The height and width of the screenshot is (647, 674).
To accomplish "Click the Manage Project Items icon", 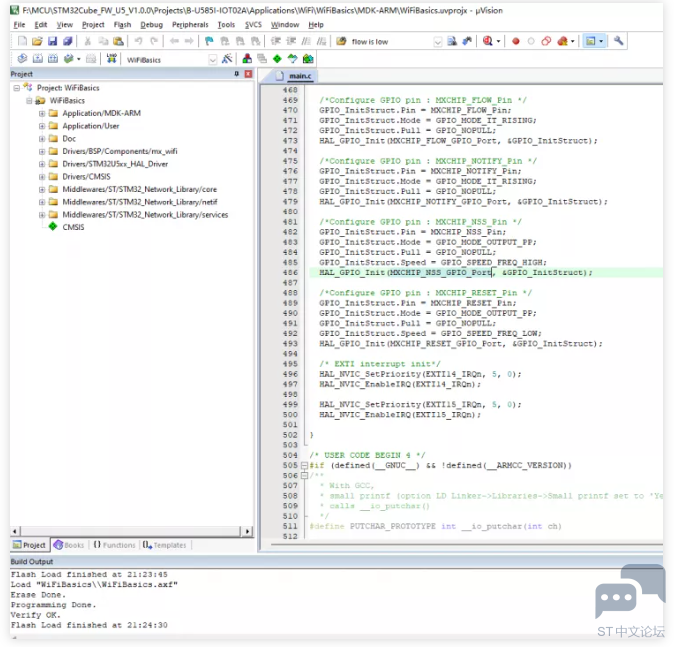I will coord(247,59).
